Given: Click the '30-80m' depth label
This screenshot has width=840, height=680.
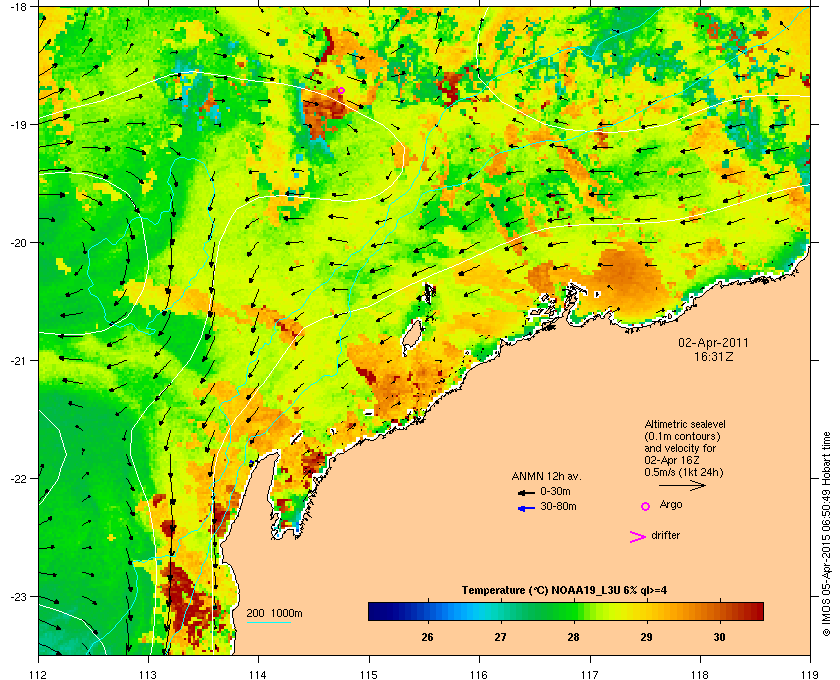Looking at the screenshot, I should click(558, 506).
